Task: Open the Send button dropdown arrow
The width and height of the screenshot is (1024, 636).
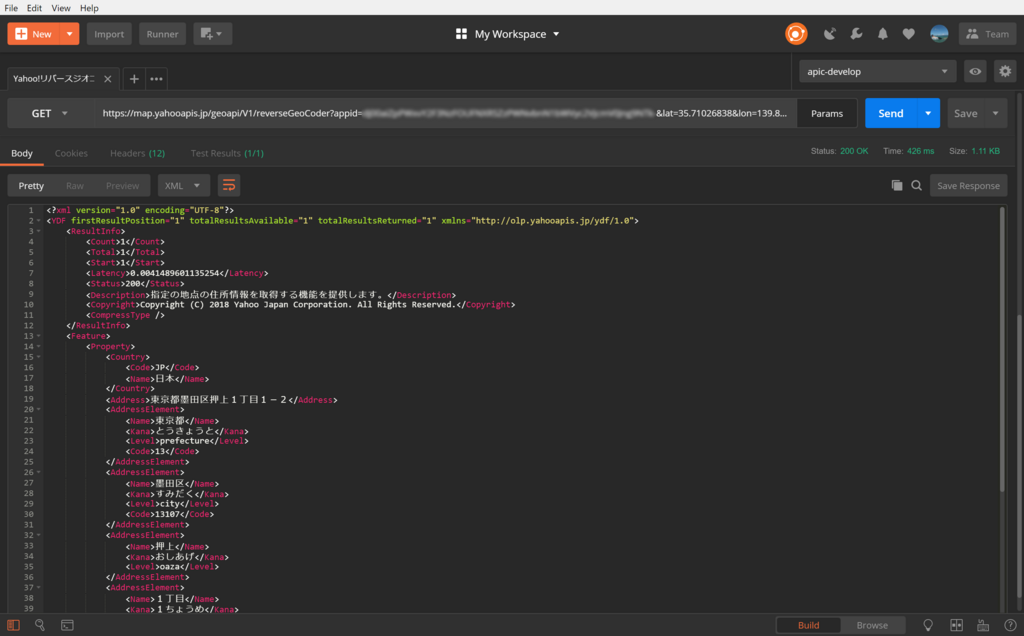Action: point(928,114)
